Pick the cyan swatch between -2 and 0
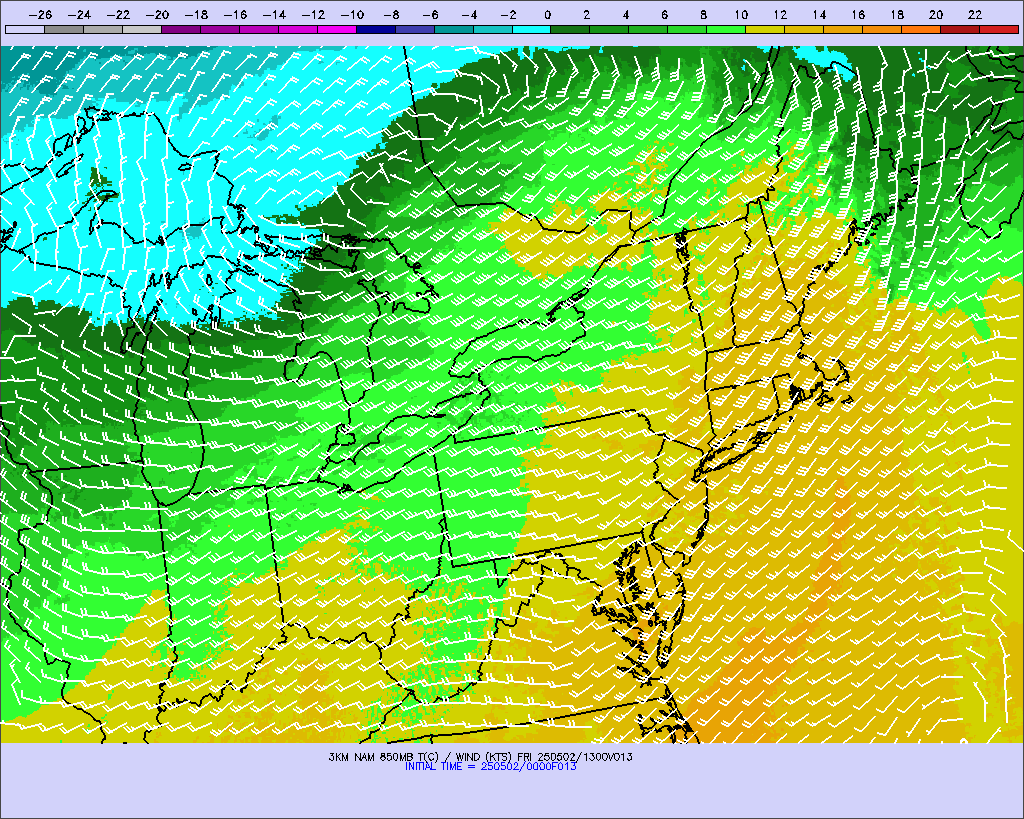Viewport: 1024px width, 819px height. tap(532, 29)
